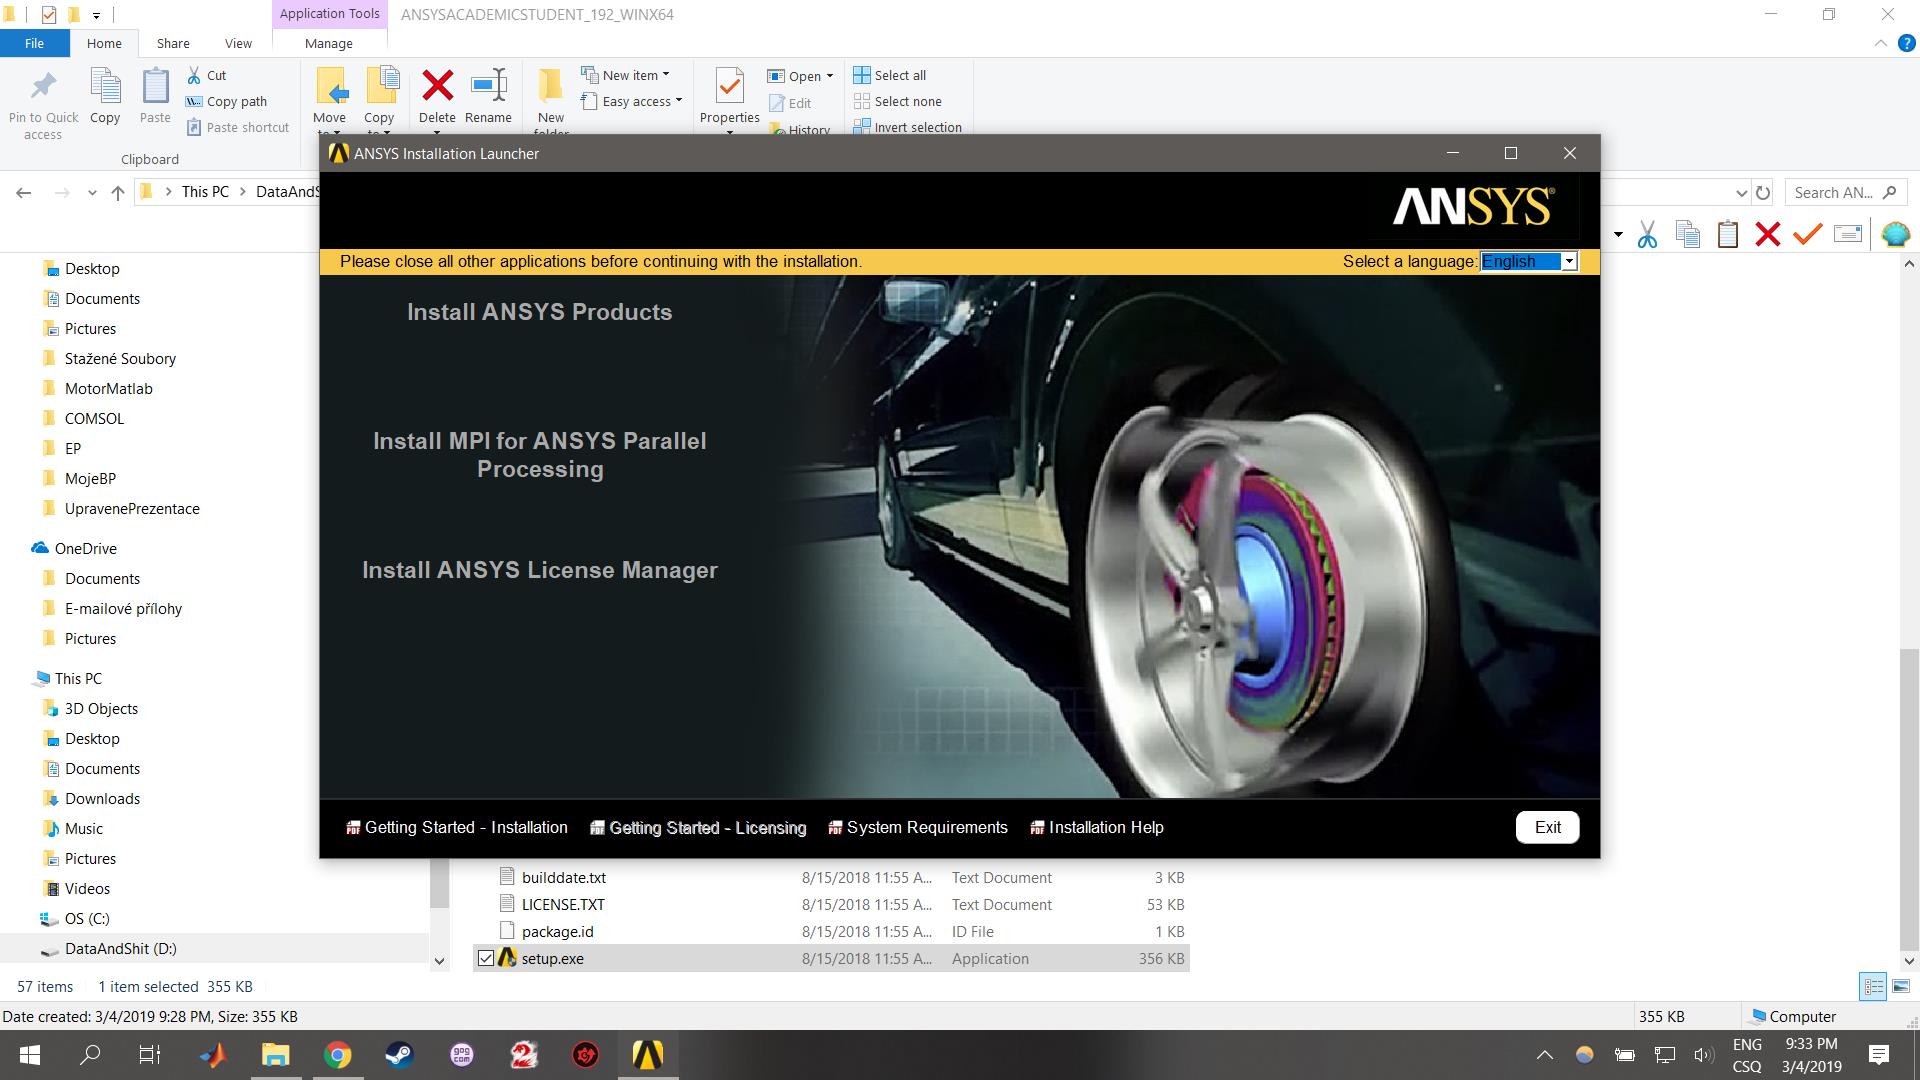Open the Easy access dropdown

tap(633, 101)
